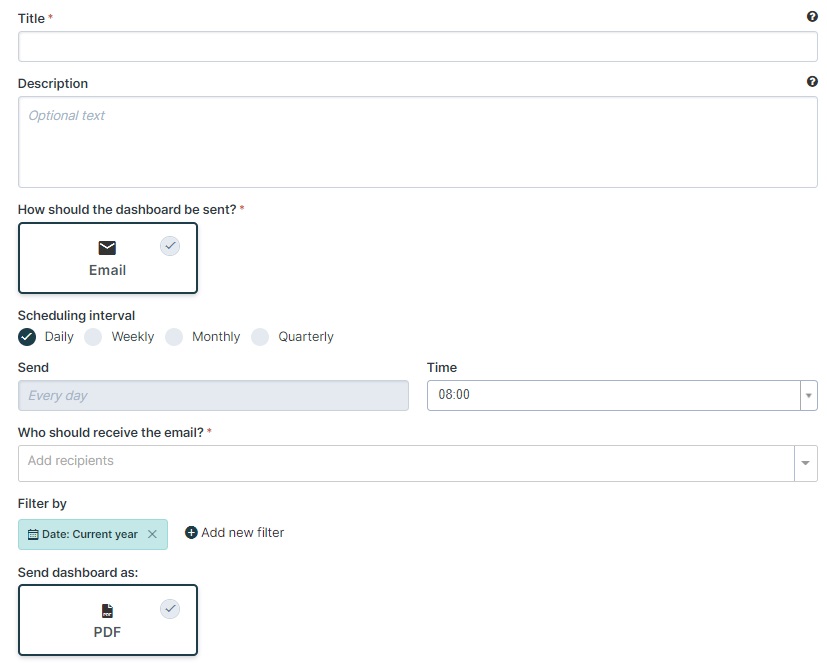This screenshot has height=665, width=827.
Task: Click the envelope icon on Email card
Action: point(107,247)
